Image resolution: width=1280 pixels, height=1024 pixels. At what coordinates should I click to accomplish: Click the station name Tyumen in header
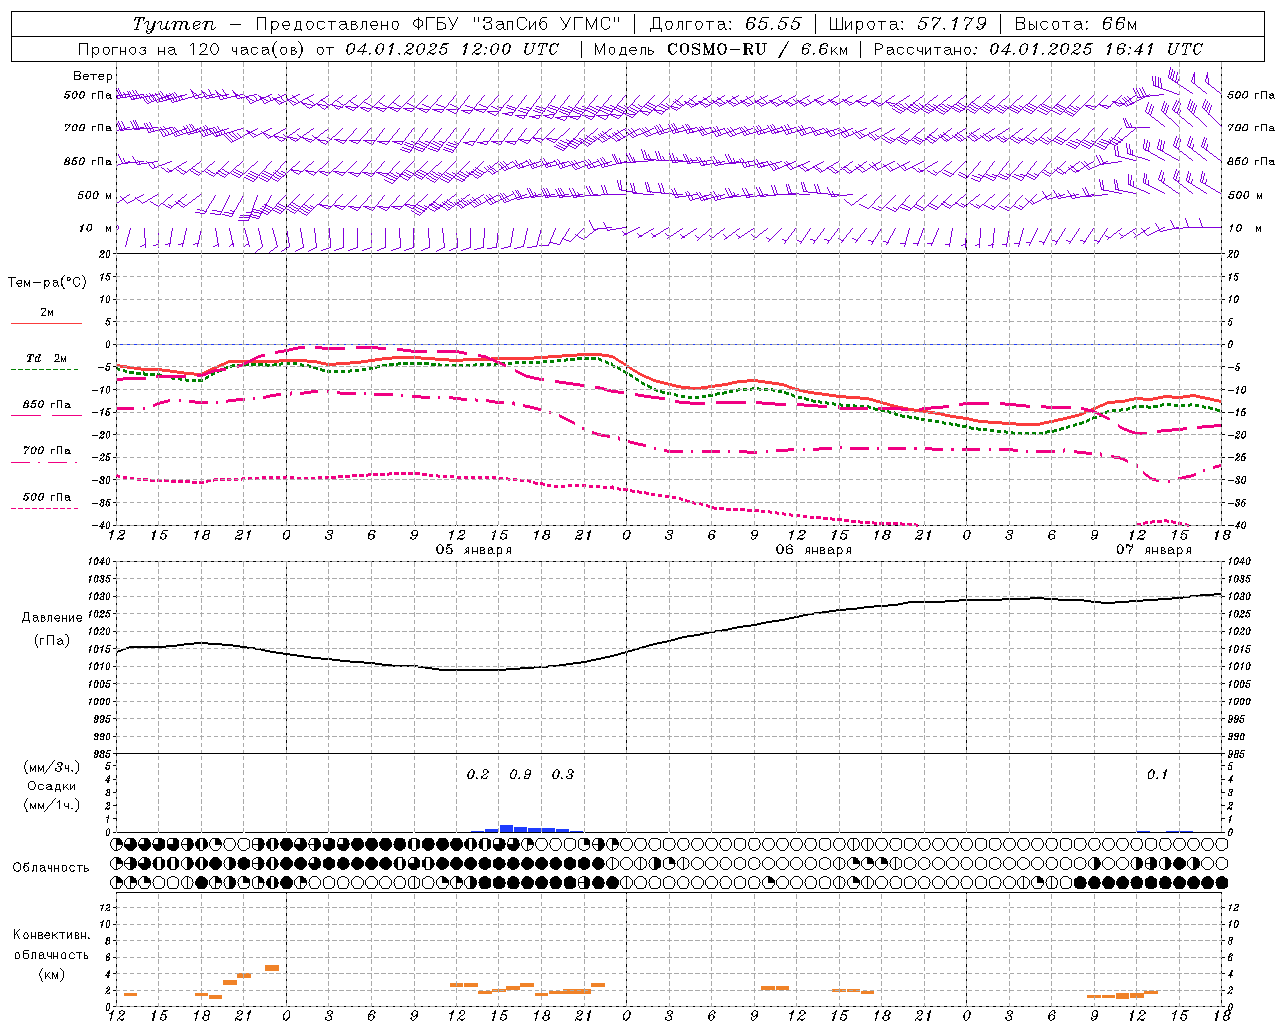tap(174, 24)
